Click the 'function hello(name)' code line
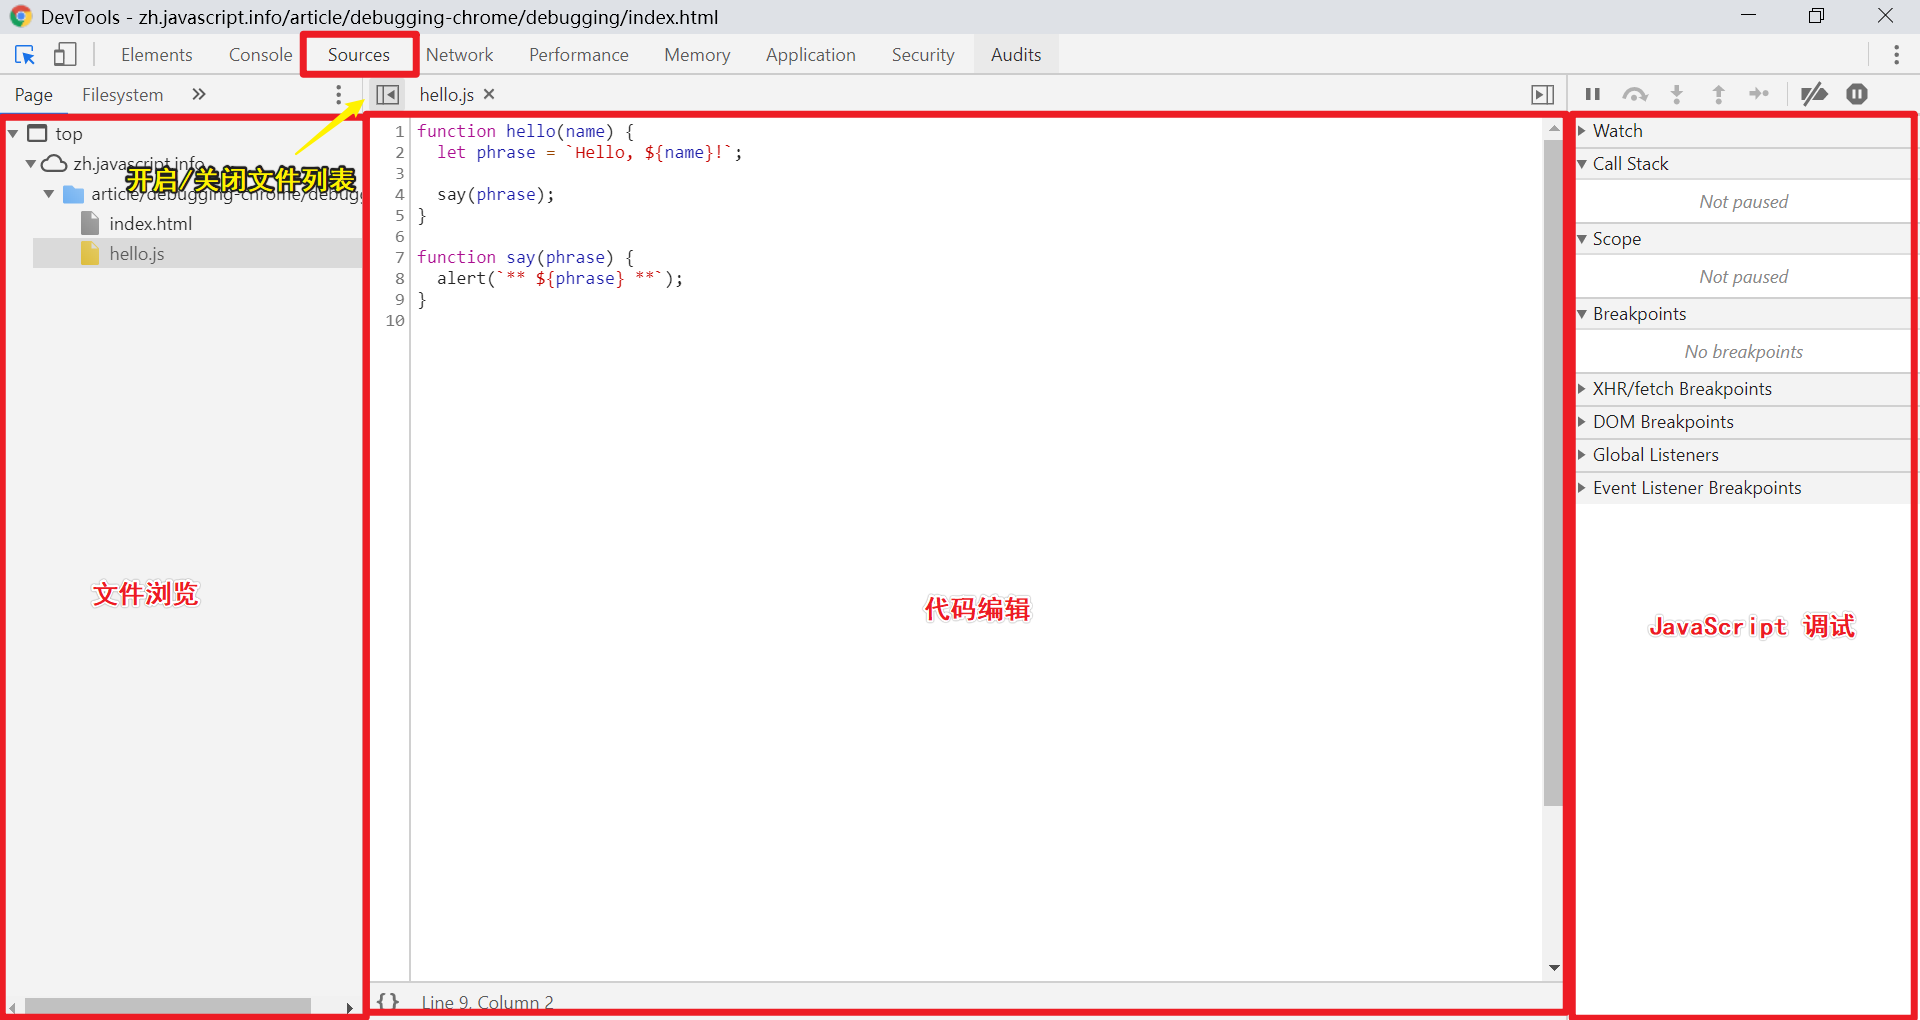This screenshot has height=1020, width=1920. [525, 132]
